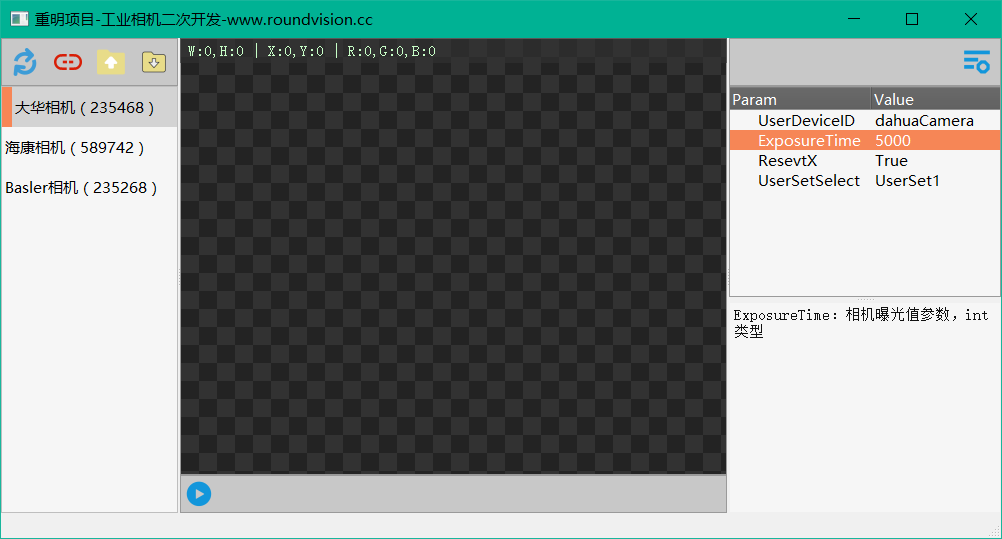Click the folder download arrow icon
This screenshot has height=539, width=1002.
click(x=153, y=62)
